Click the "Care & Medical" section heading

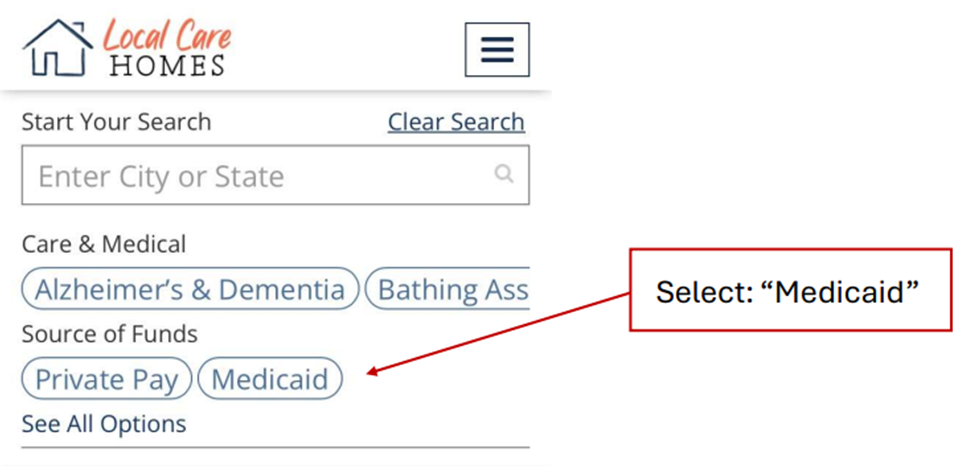click(x=104, y=244)
